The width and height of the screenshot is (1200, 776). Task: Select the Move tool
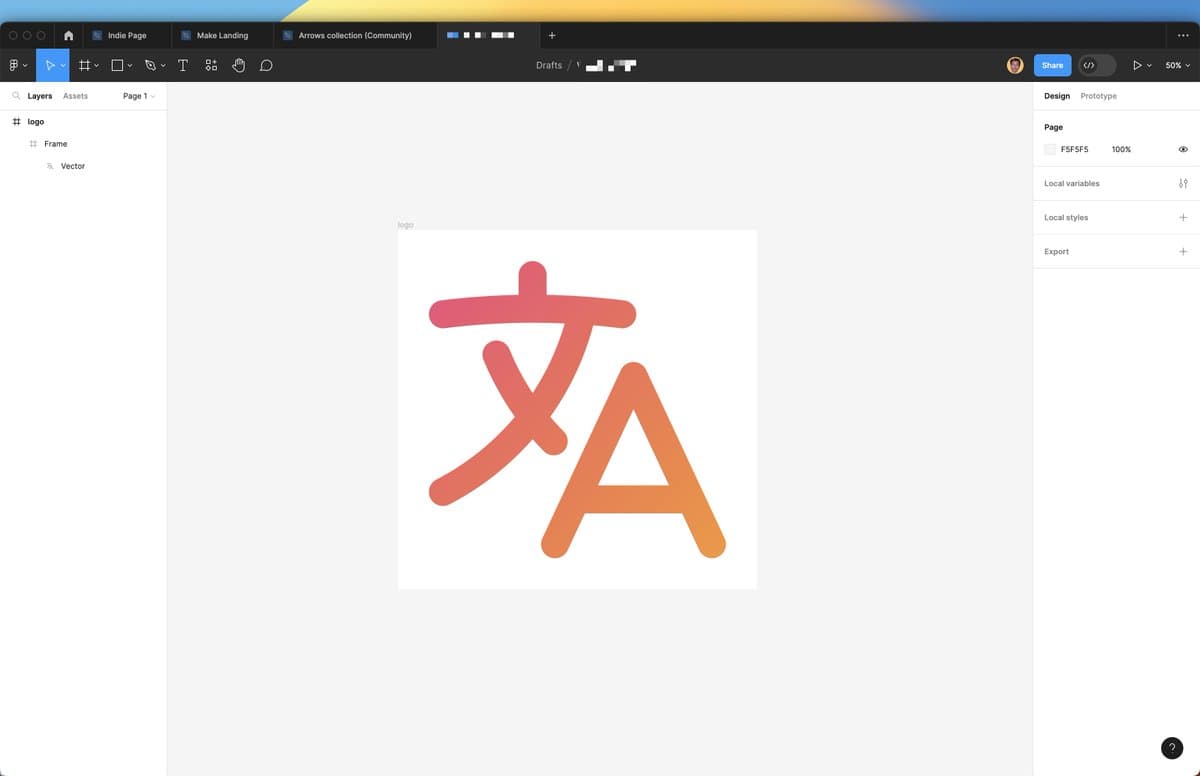click(50, 65)
